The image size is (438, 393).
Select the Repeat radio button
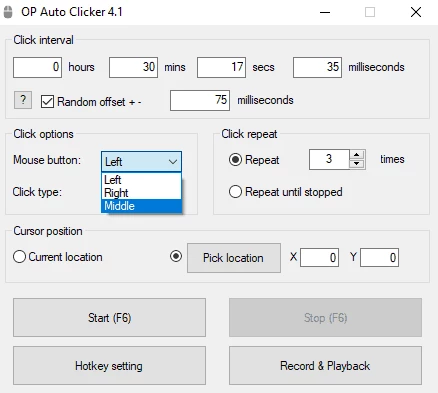pos(235,160)
